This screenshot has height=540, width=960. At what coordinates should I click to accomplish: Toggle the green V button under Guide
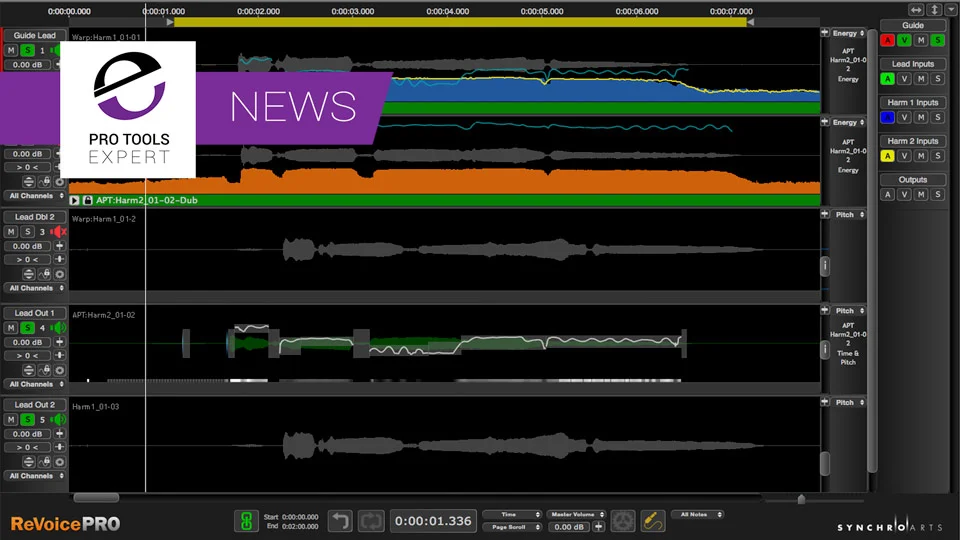(904, 40)
